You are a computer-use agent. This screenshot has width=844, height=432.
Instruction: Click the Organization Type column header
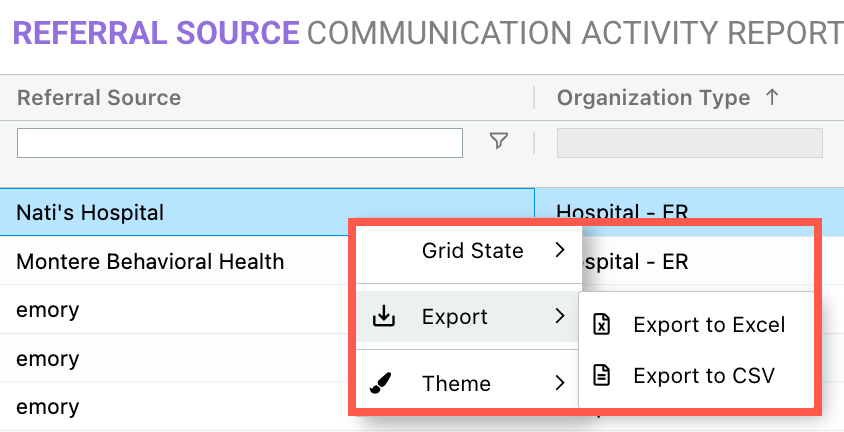coord(653,97)
